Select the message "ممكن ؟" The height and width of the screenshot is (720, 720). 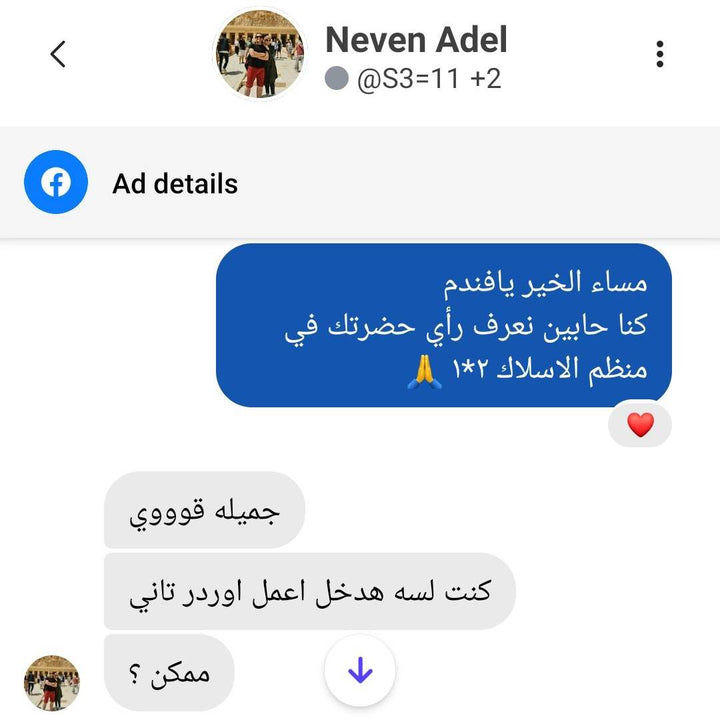pos(169,673)
